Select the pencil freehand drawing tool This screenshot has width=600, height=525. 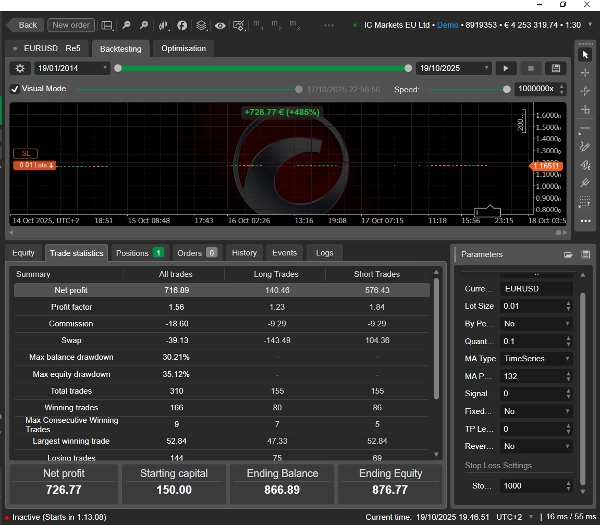coord(585,147)
